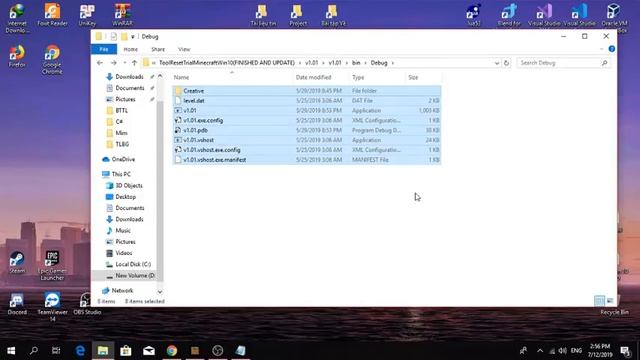Screen dimensions: 640x360
Task: Select the level.dat file
Action: click(x=306, y=100)
